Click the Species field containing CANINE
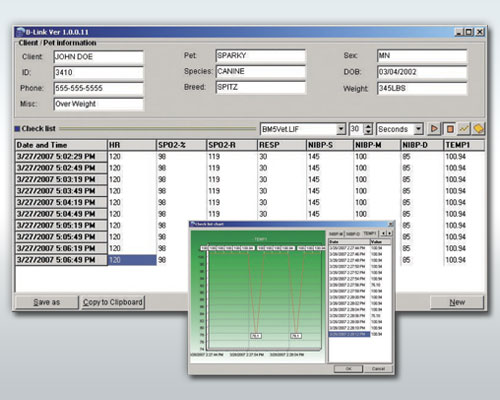The width and height of the screenshot is (500, 400). click(x=260, y=71)
